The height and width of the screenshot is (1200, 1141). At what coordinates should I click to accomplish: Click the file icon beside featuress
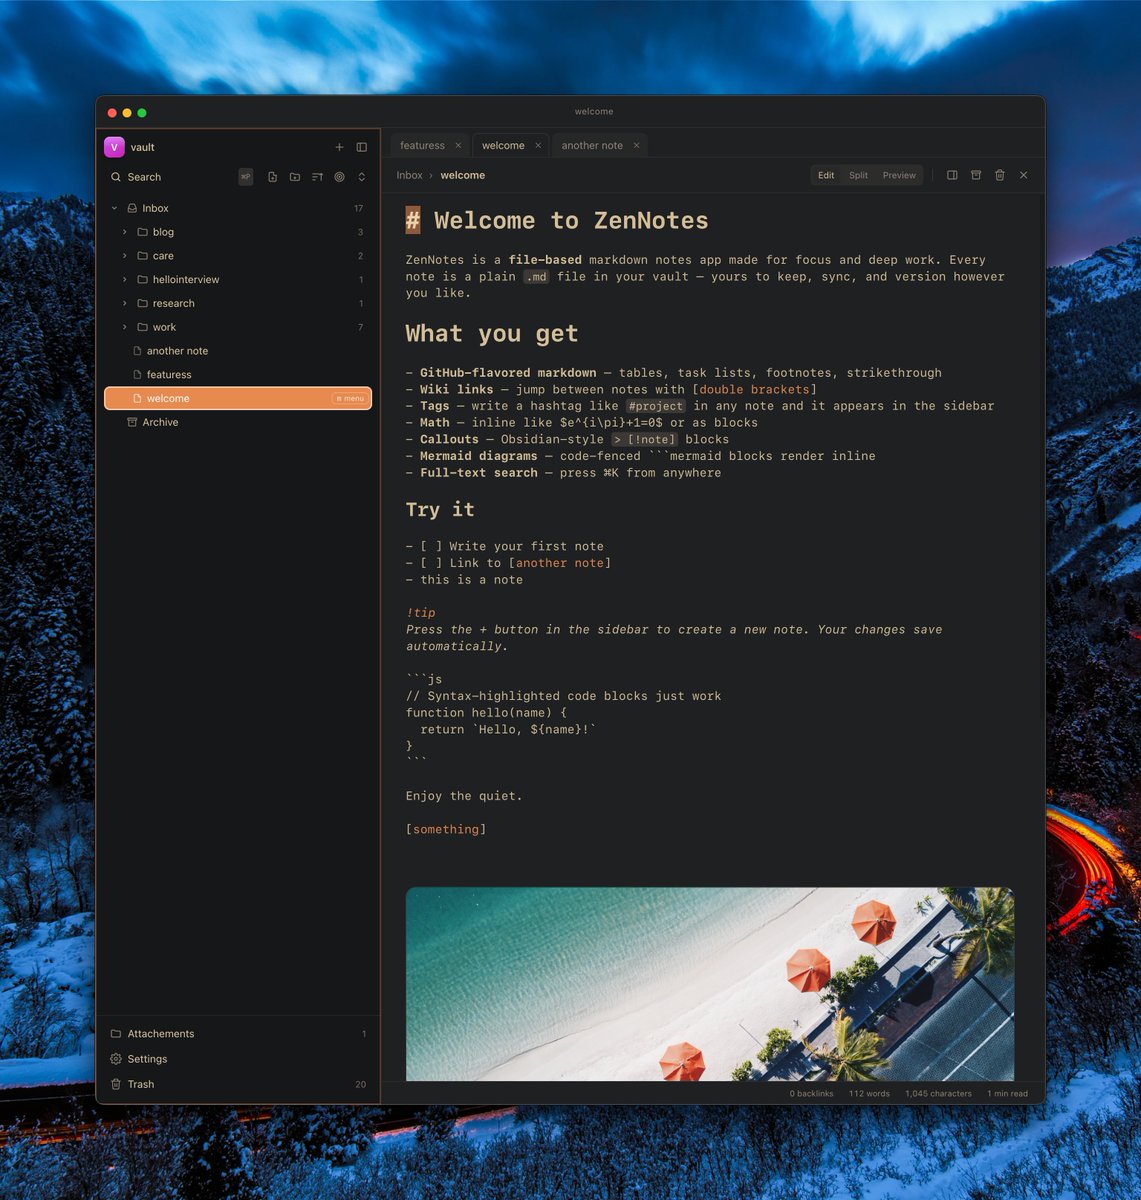point(137,375)
